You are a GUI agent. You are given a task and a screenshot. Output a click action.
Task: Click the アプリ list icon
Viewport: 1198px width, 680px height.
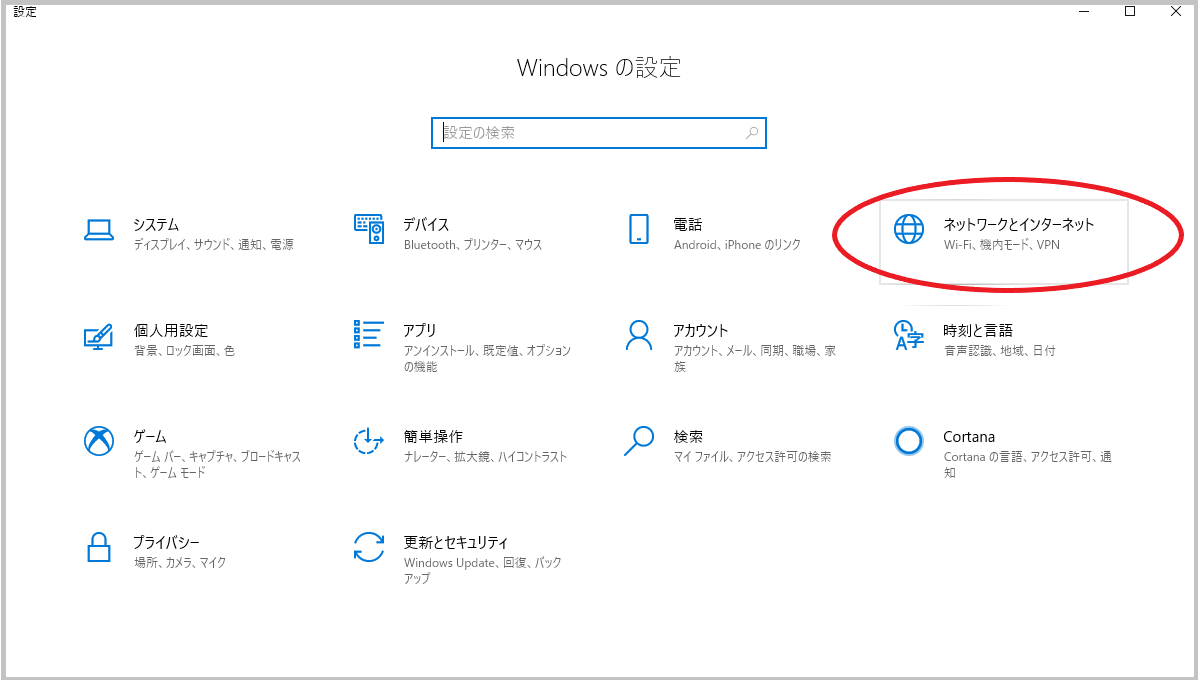click(x=369, y=335)
